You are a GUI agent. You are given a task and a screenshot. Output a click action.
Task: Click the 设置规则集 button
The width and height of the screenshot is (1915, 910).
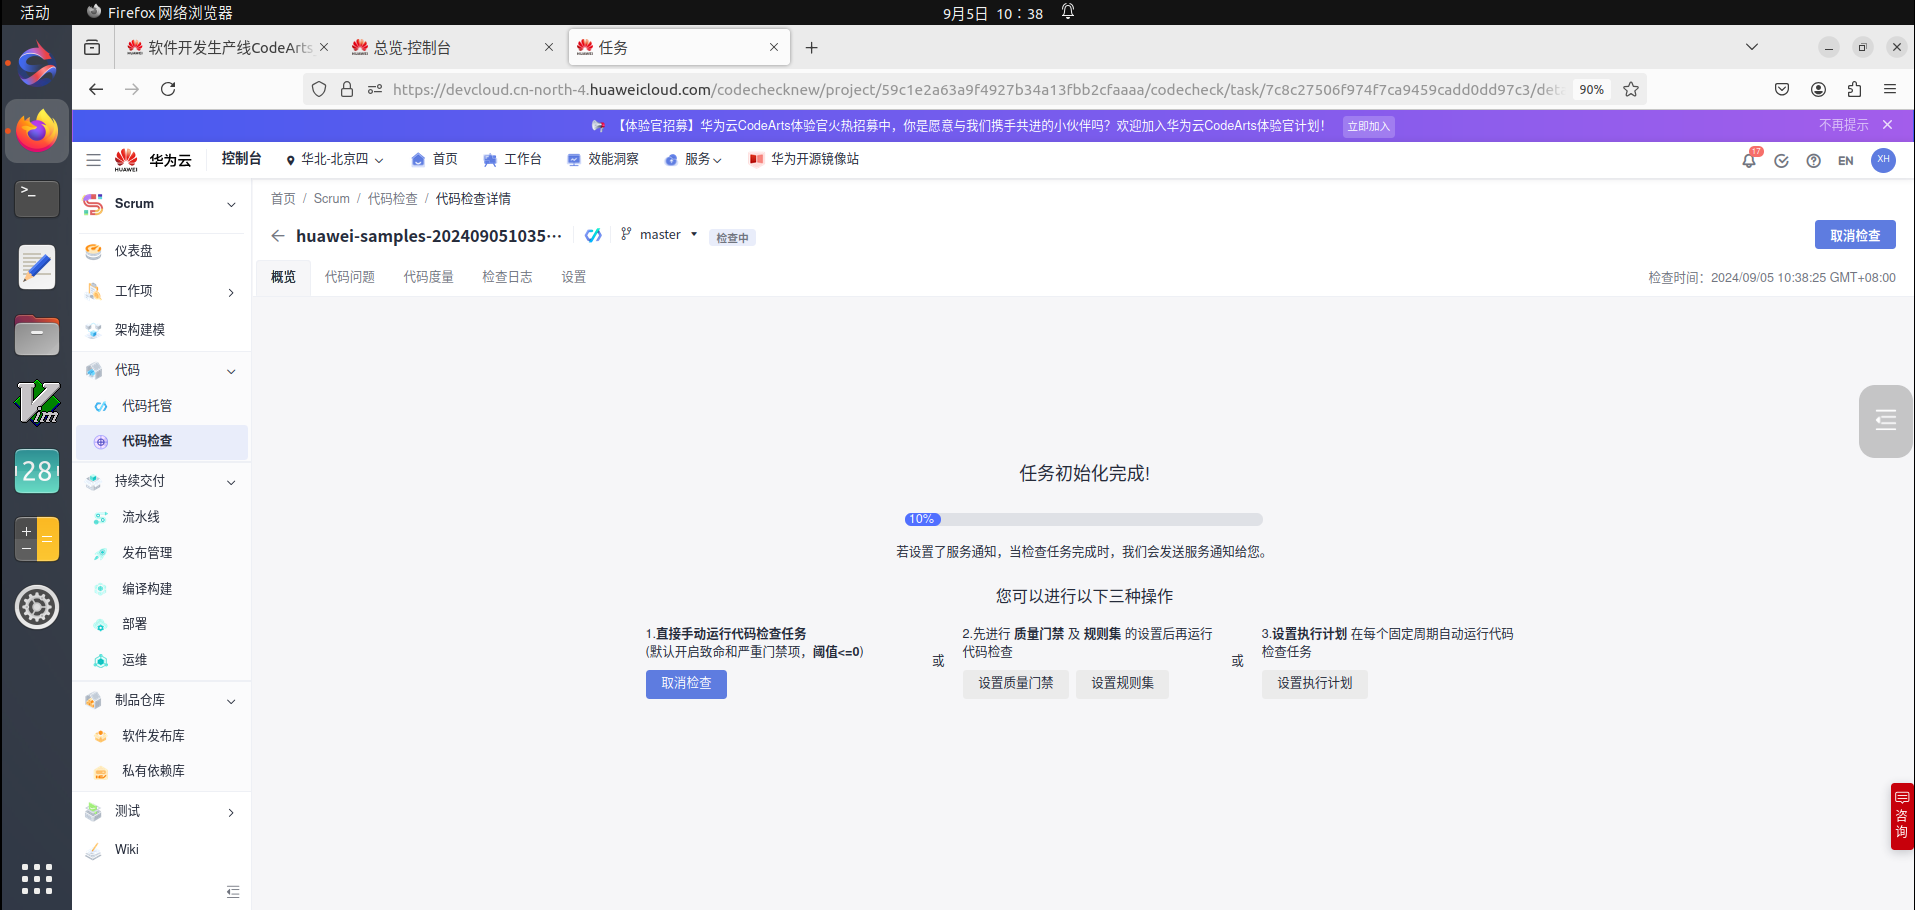tap(1122, 683)
